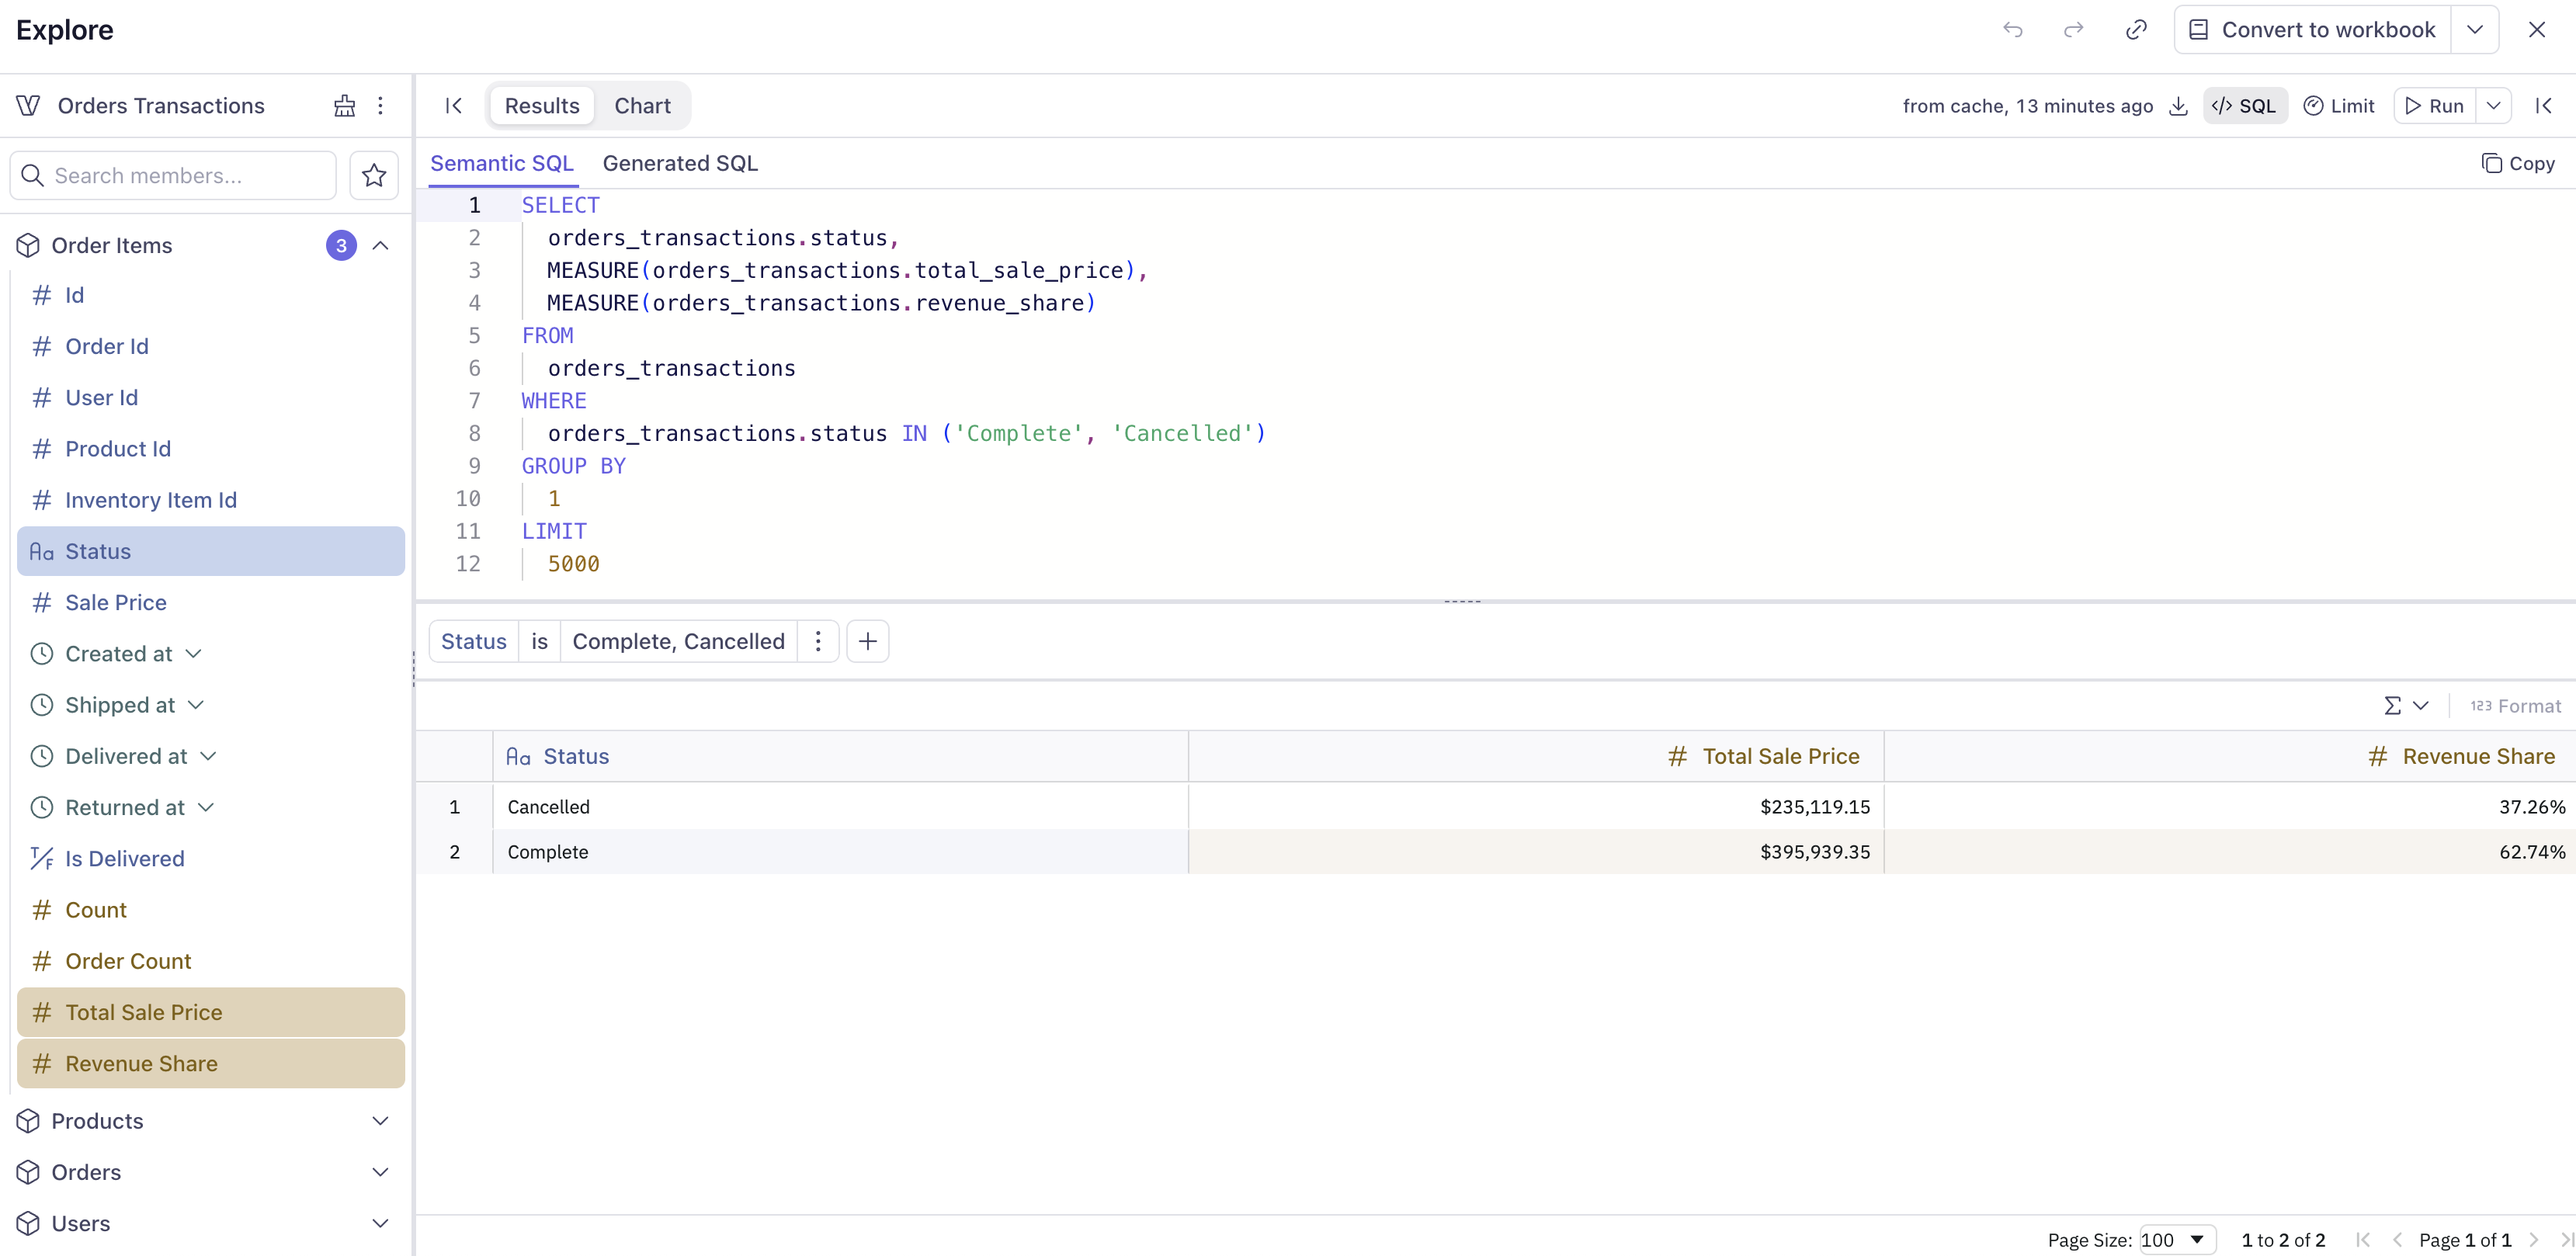Click the undo arrow icon
This screenshot has height=1256, width=2576.
click(x=2012, y=30)
